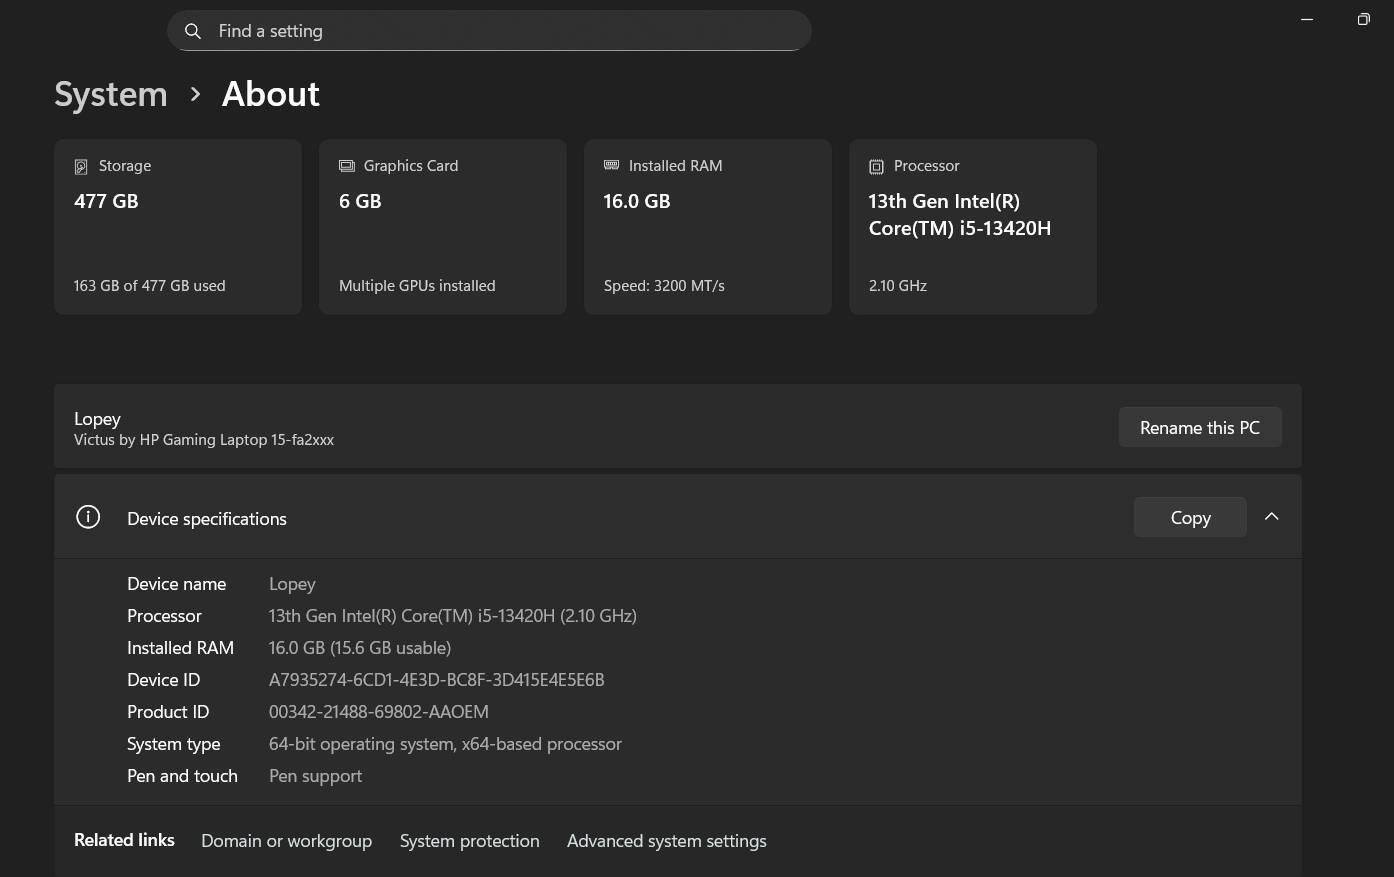Open the Storage 477 GB card
This screenshot has width=1394, height=877.
(x=178, y=227)
